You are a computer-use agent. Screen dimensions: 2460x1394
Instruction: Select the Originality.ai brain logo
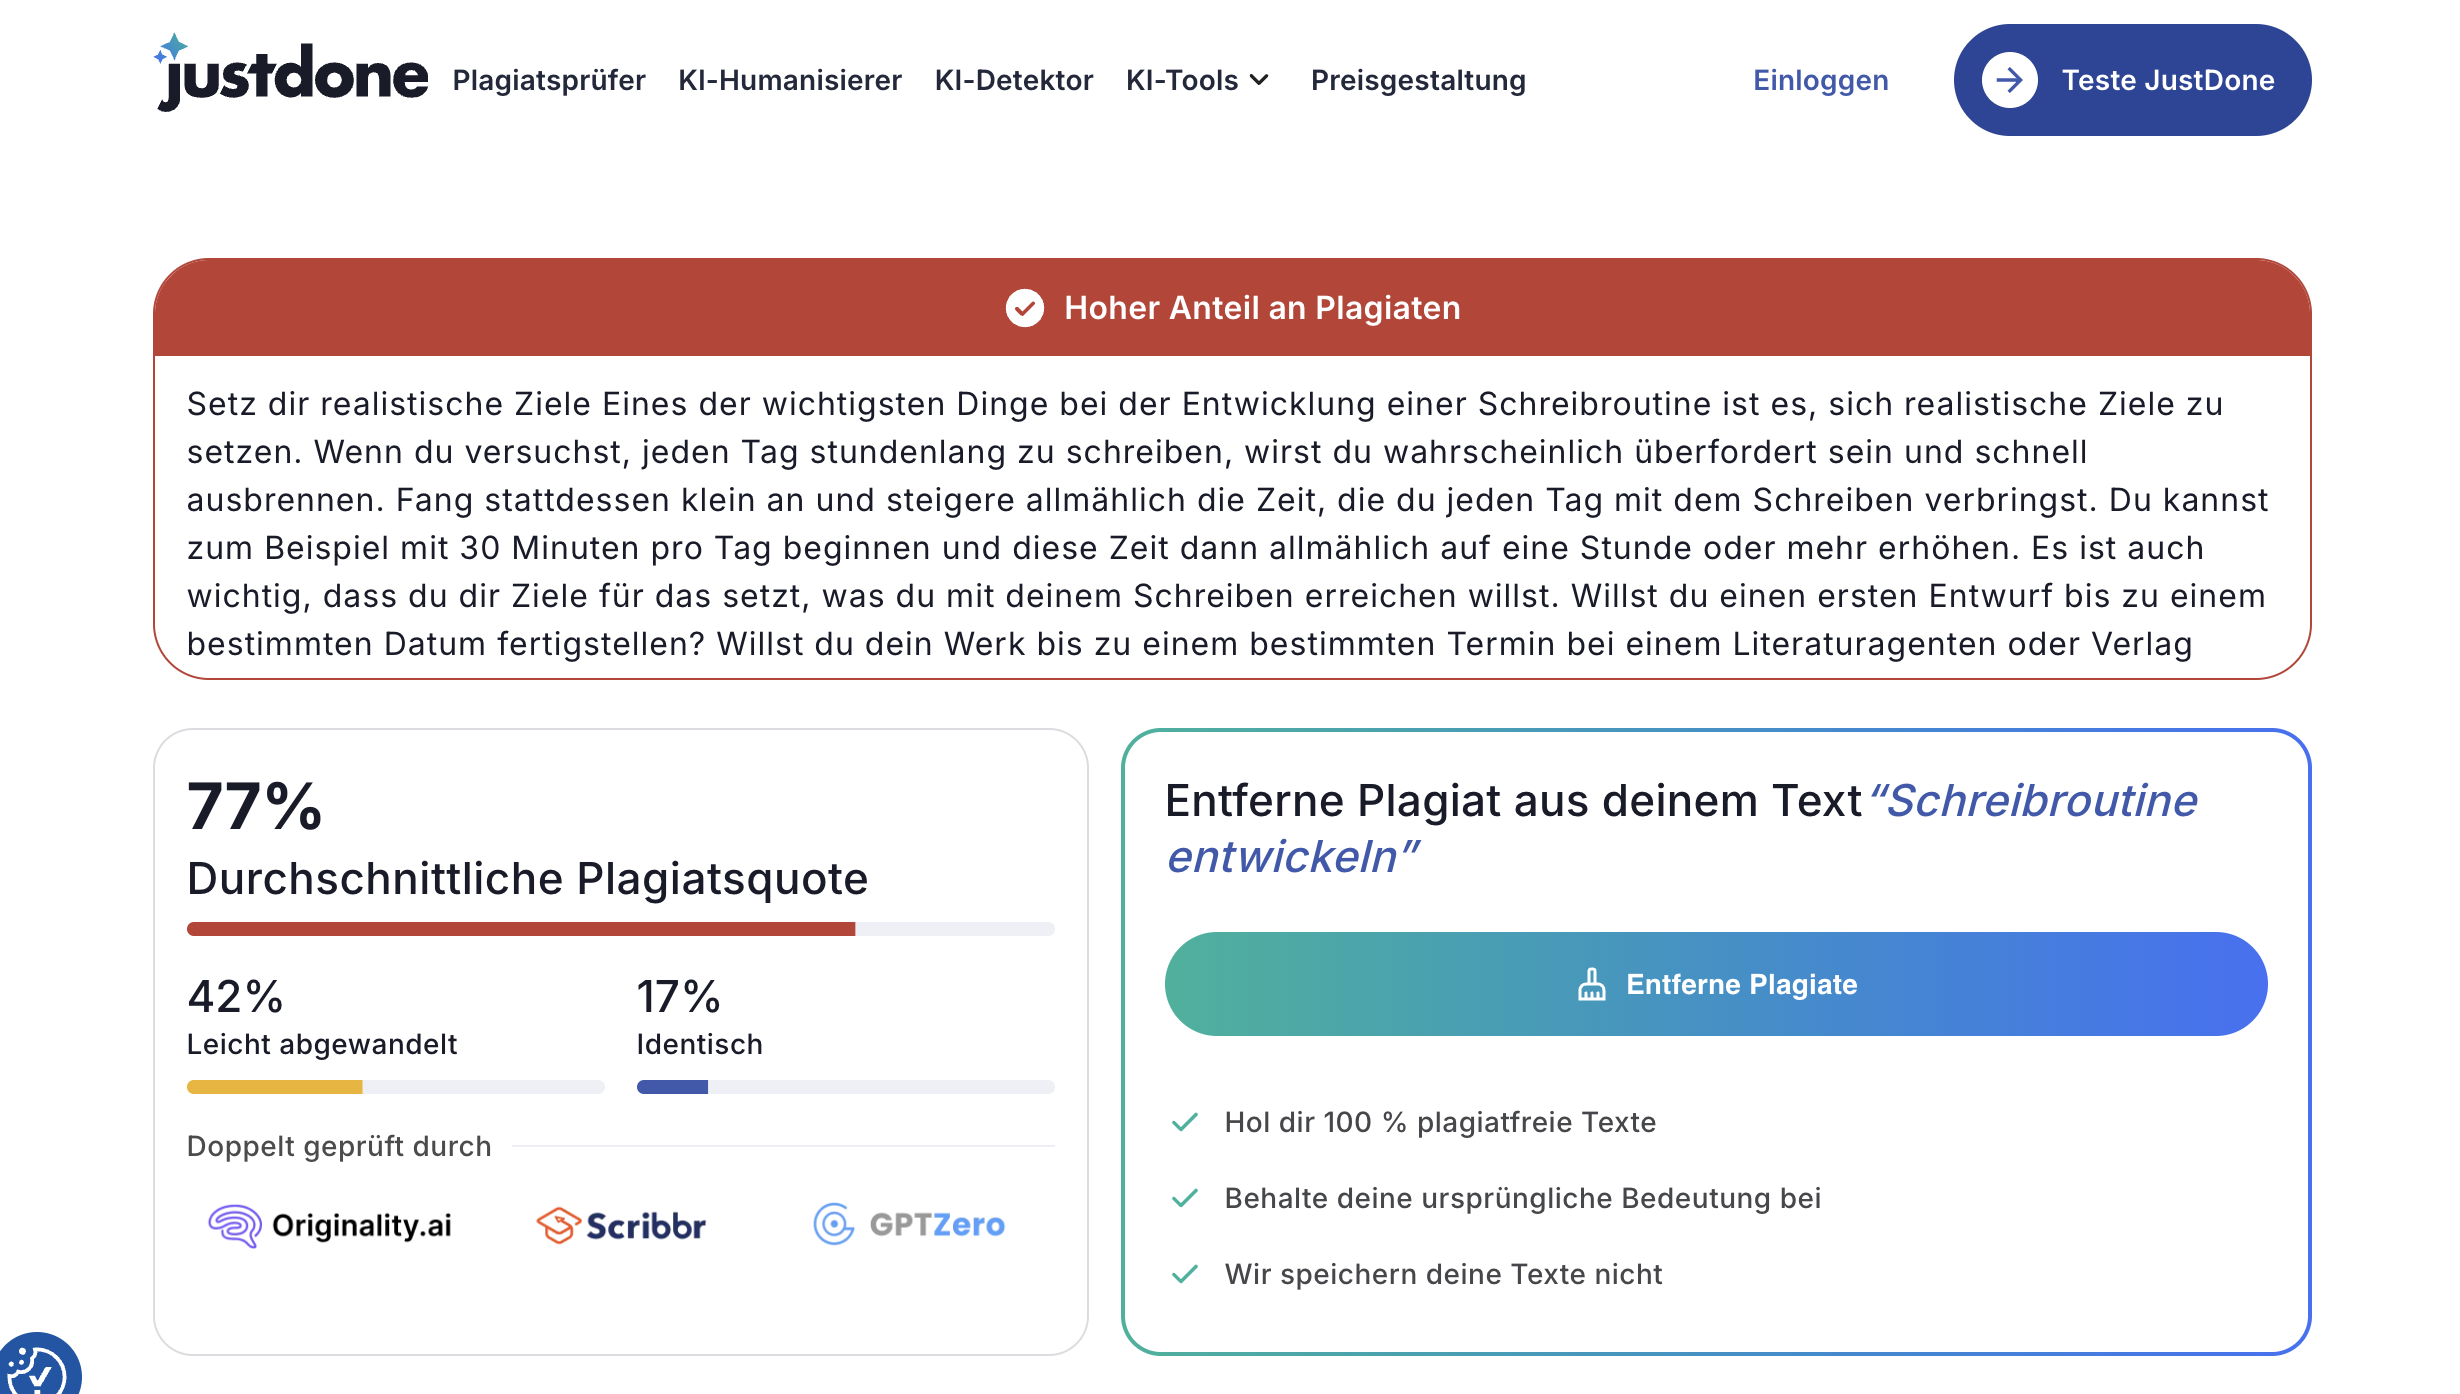click(x=234, y=1224)
